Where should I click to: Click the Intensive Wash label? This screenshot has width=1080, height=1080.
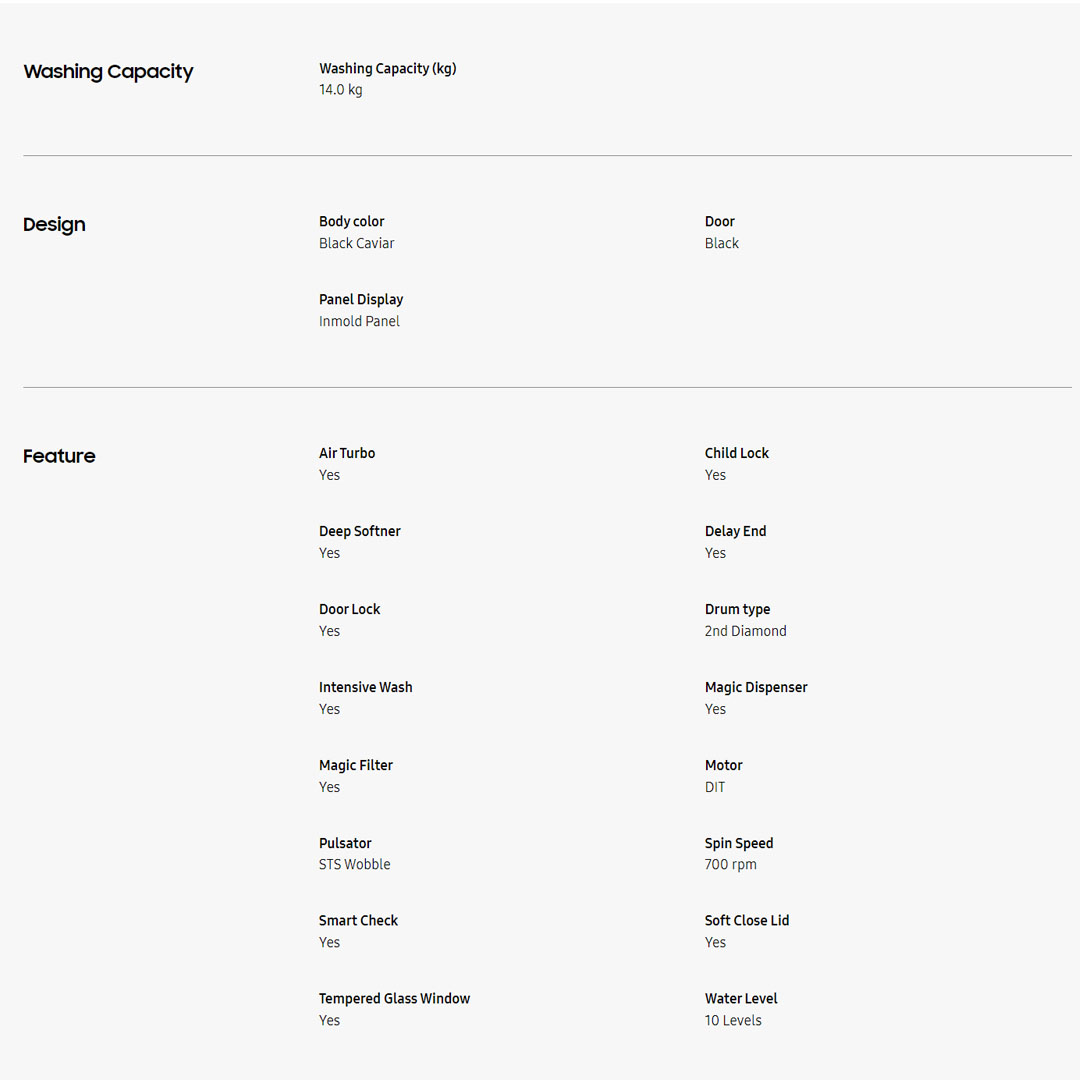click(366, 688)
